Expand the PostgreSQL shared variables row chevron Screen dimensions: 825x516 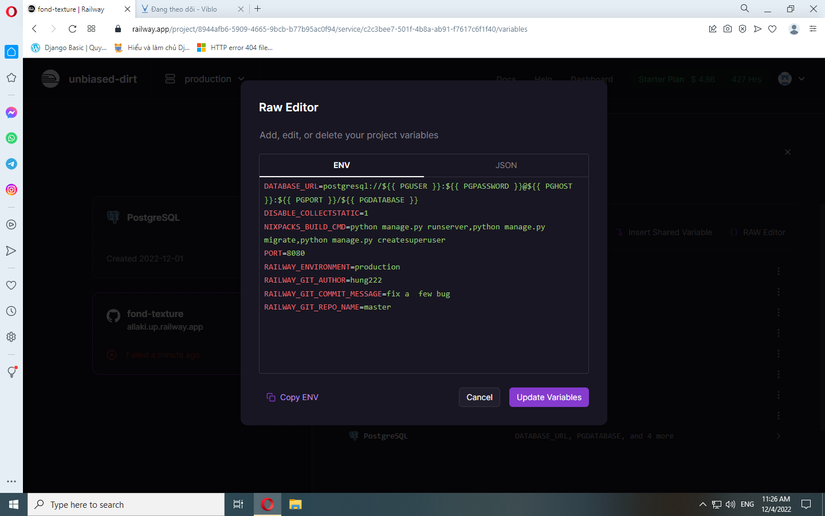778,436
